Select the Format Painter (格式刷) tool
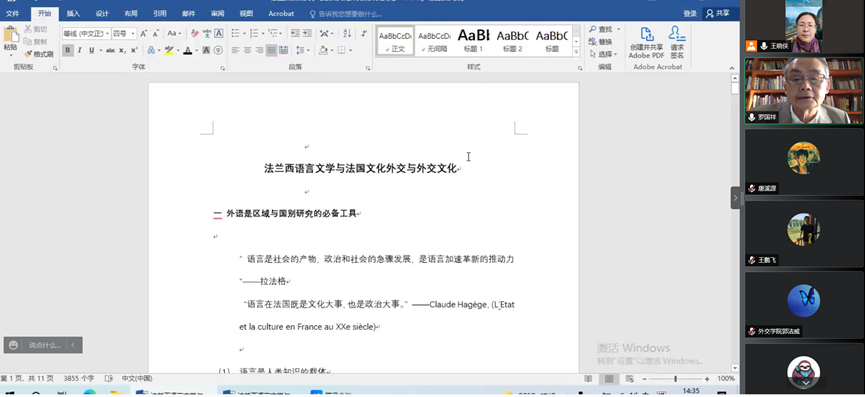 [39, 54]
